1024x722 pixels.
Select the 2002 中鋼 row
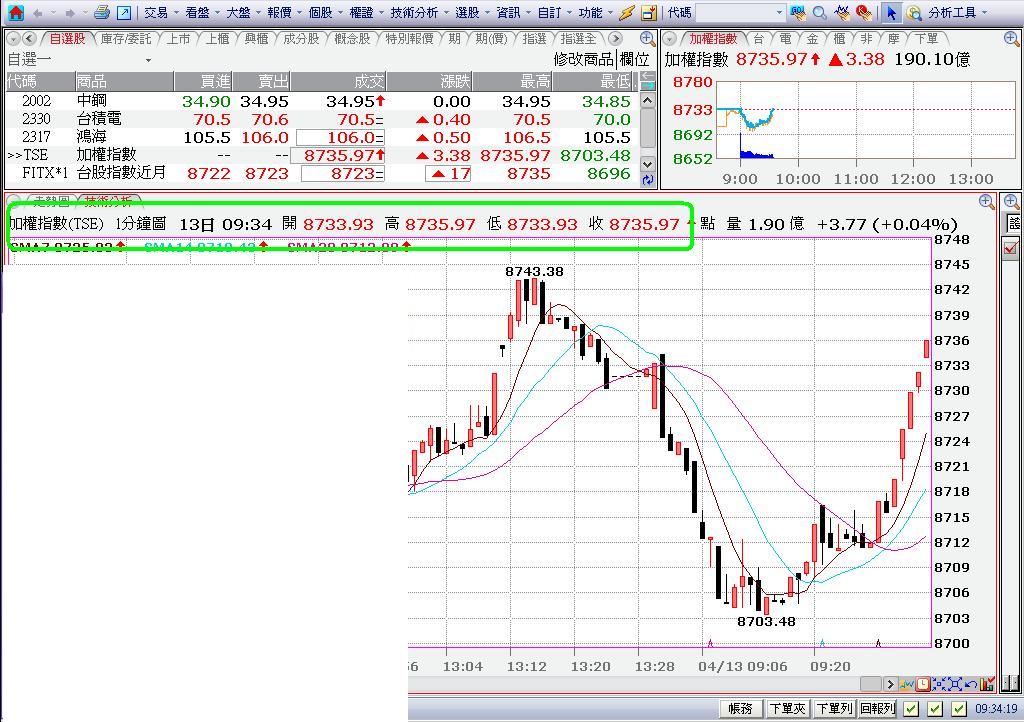(321, 101)
